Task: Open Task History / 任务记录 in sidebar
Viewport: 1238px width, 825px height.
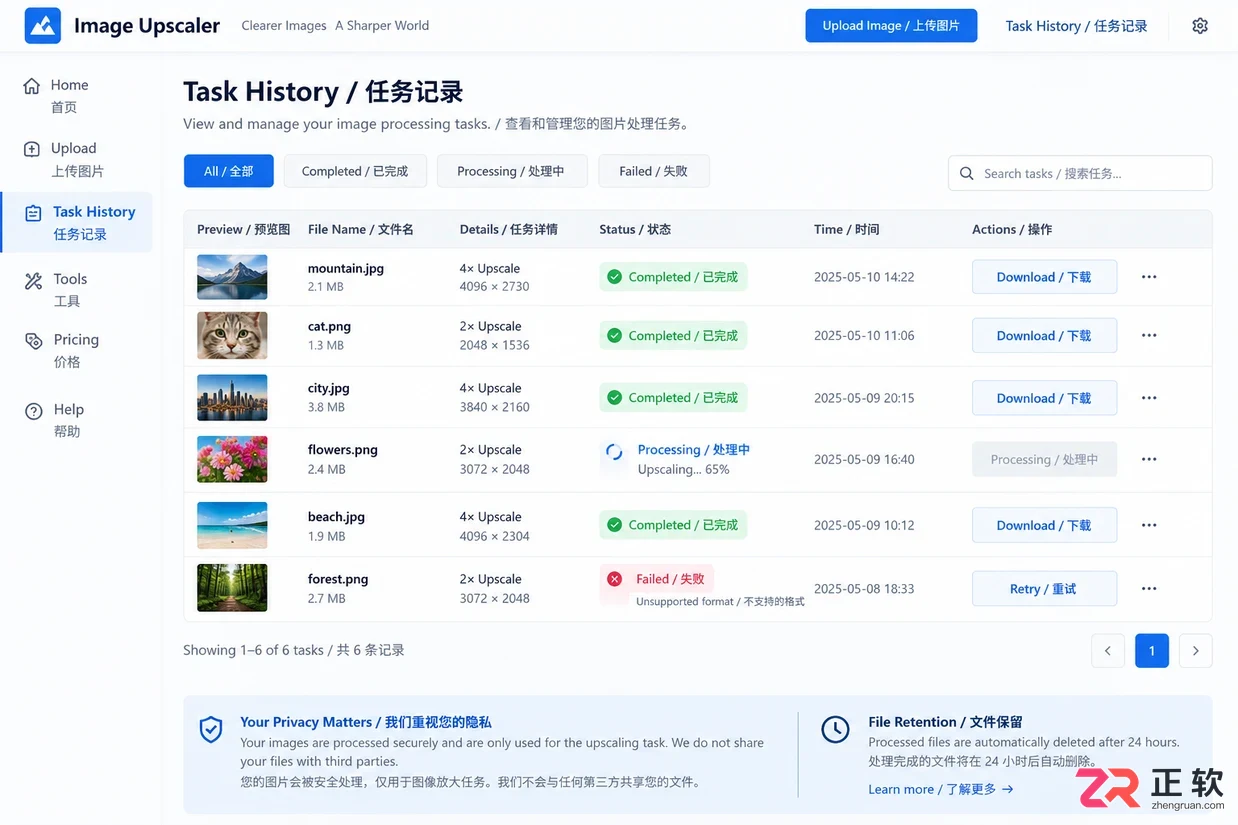Action: click(78, 222)
